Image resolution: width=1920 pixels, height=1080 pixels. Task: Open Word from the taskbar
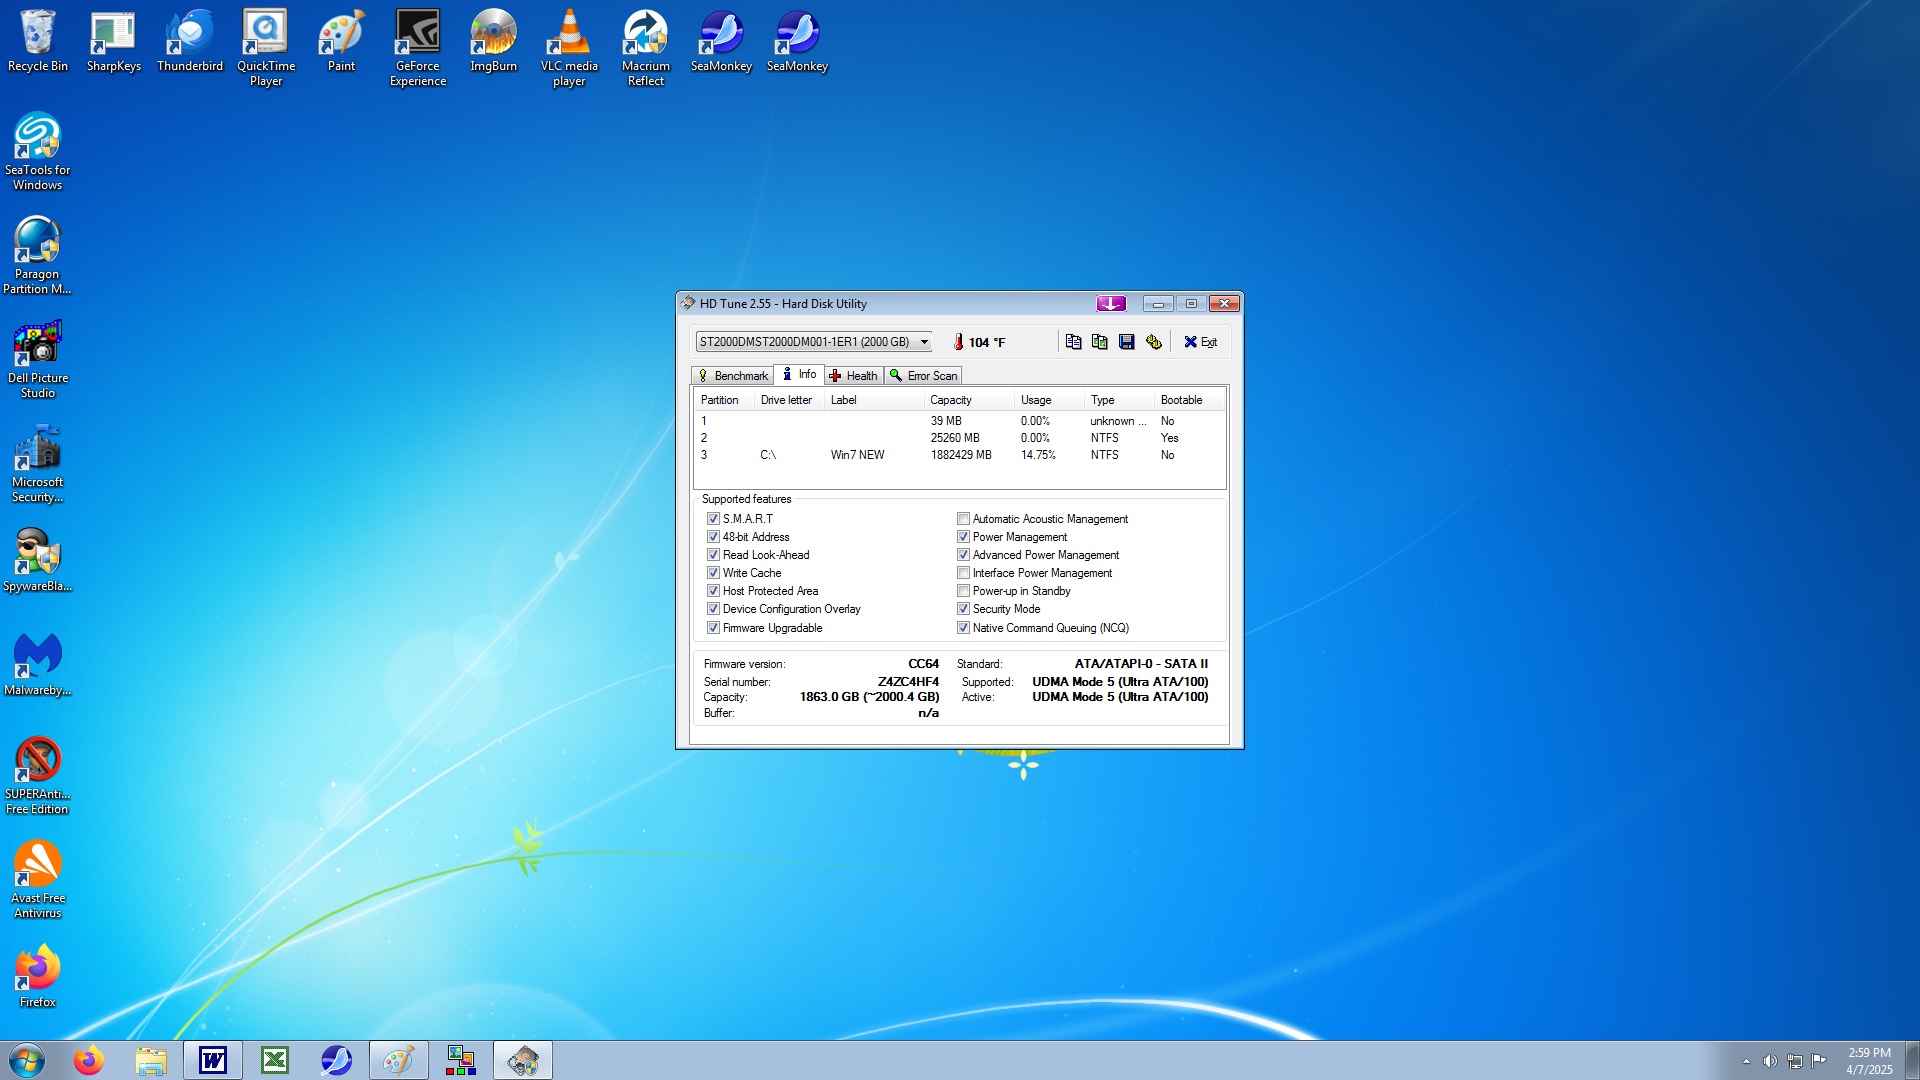point(213,1060)
